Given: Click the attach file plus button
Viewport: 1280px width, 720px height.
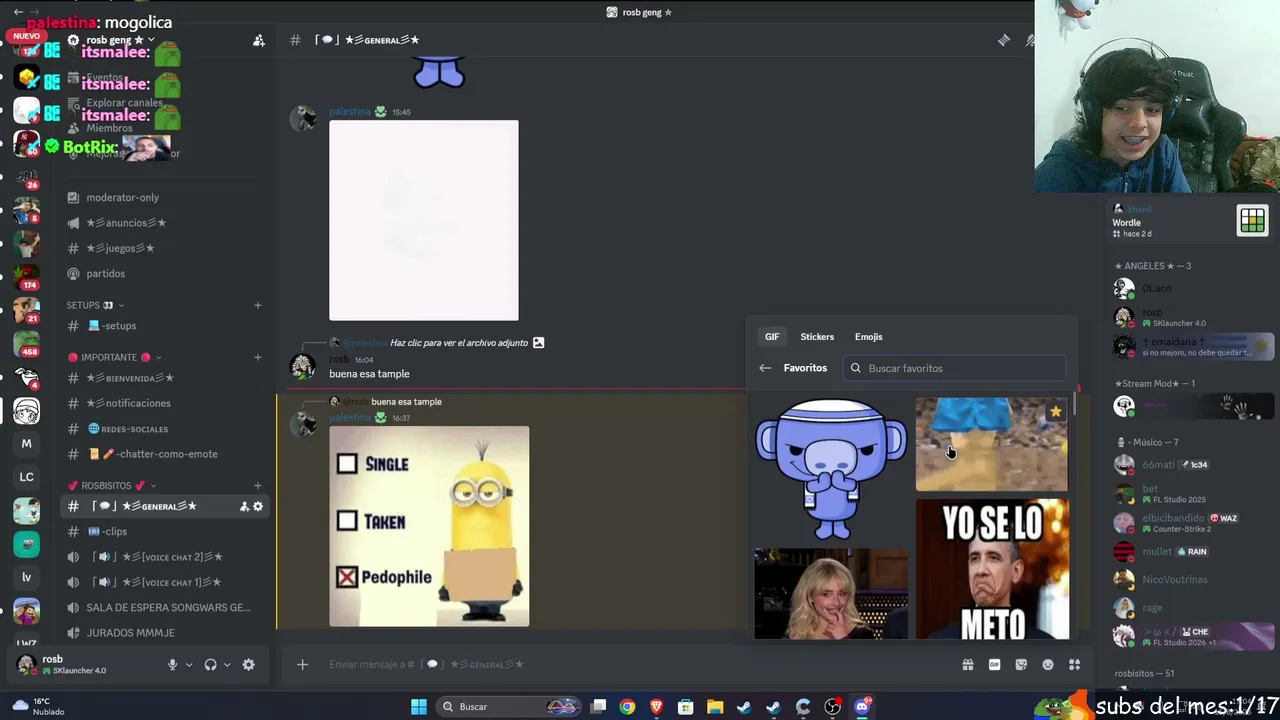Looking at the screenshot, I should coord(302,665).
